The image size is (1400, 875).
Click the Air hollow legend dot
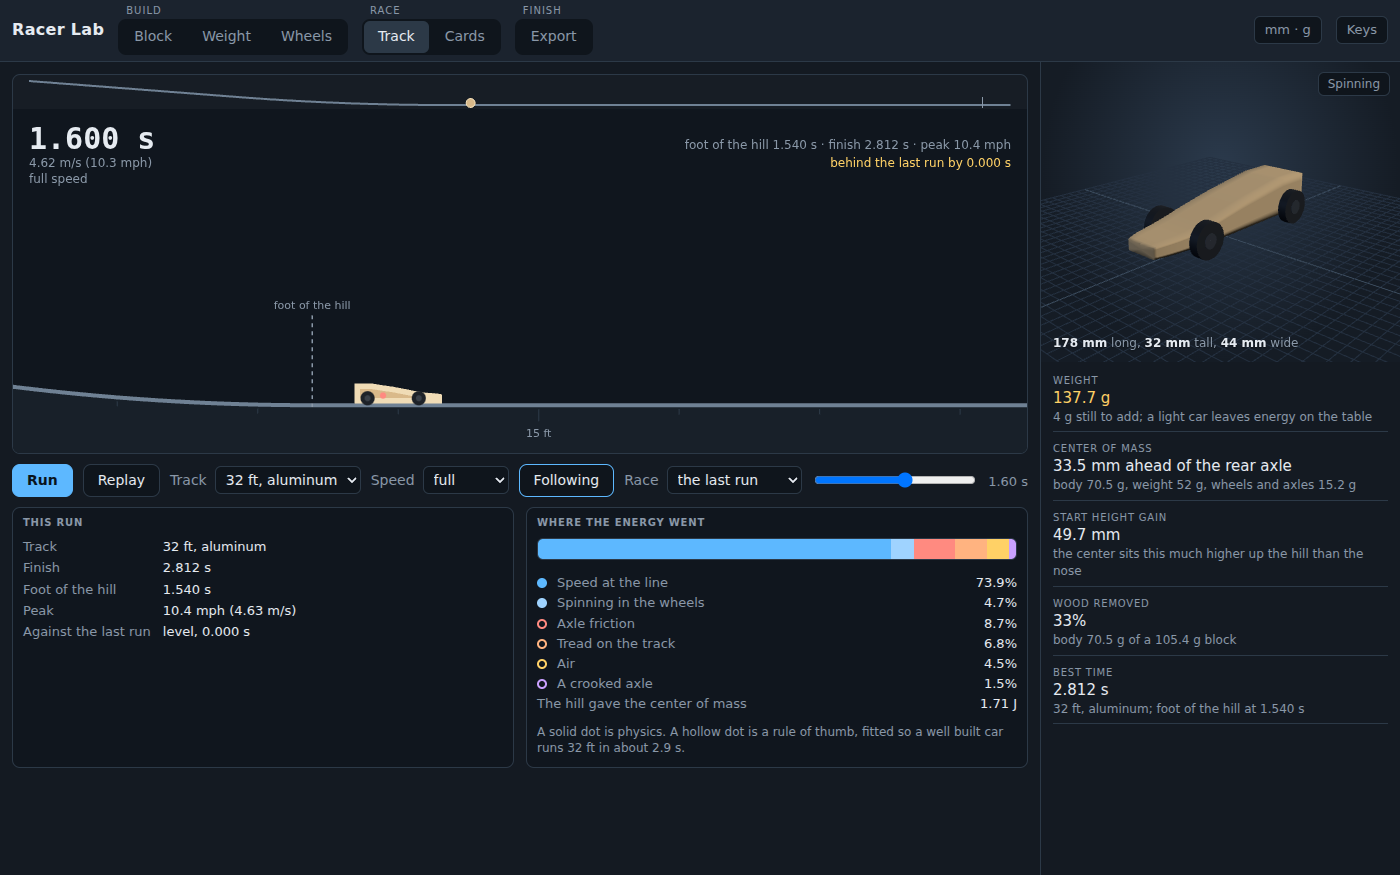pyautogui.click(x=542, y=664)
